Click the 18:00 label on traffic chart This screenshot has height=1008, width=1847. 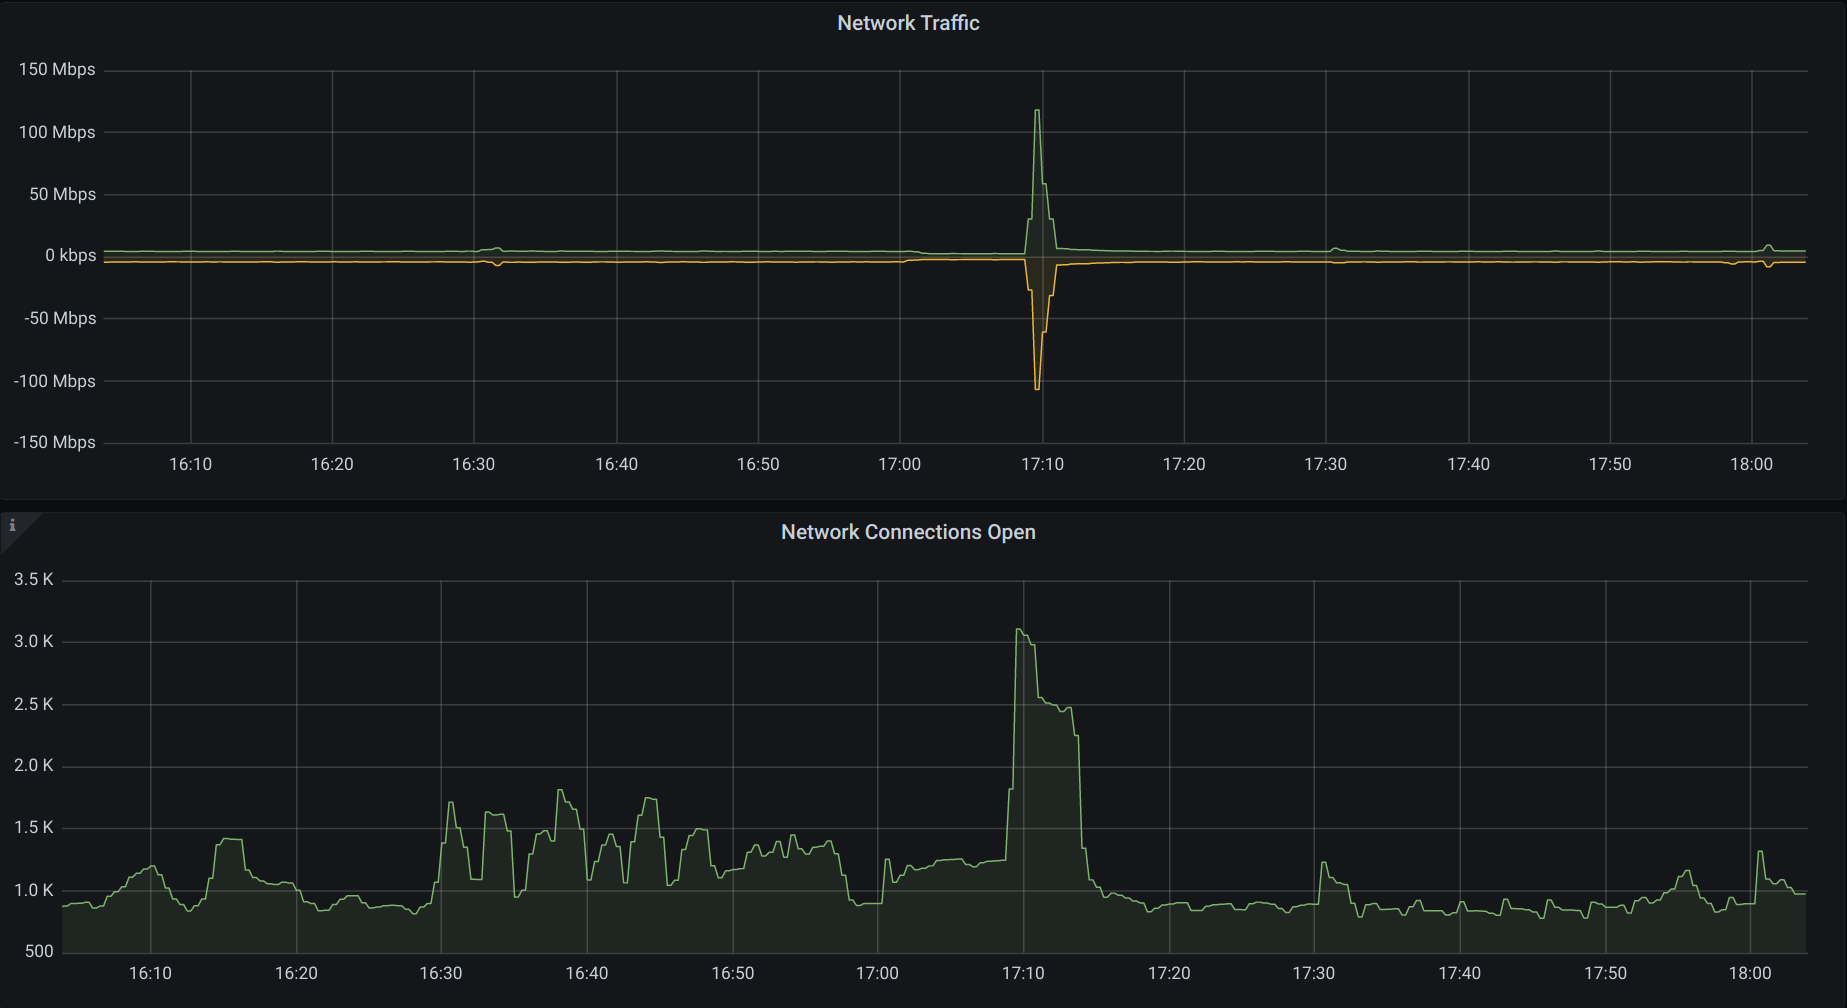[1752, 464]
